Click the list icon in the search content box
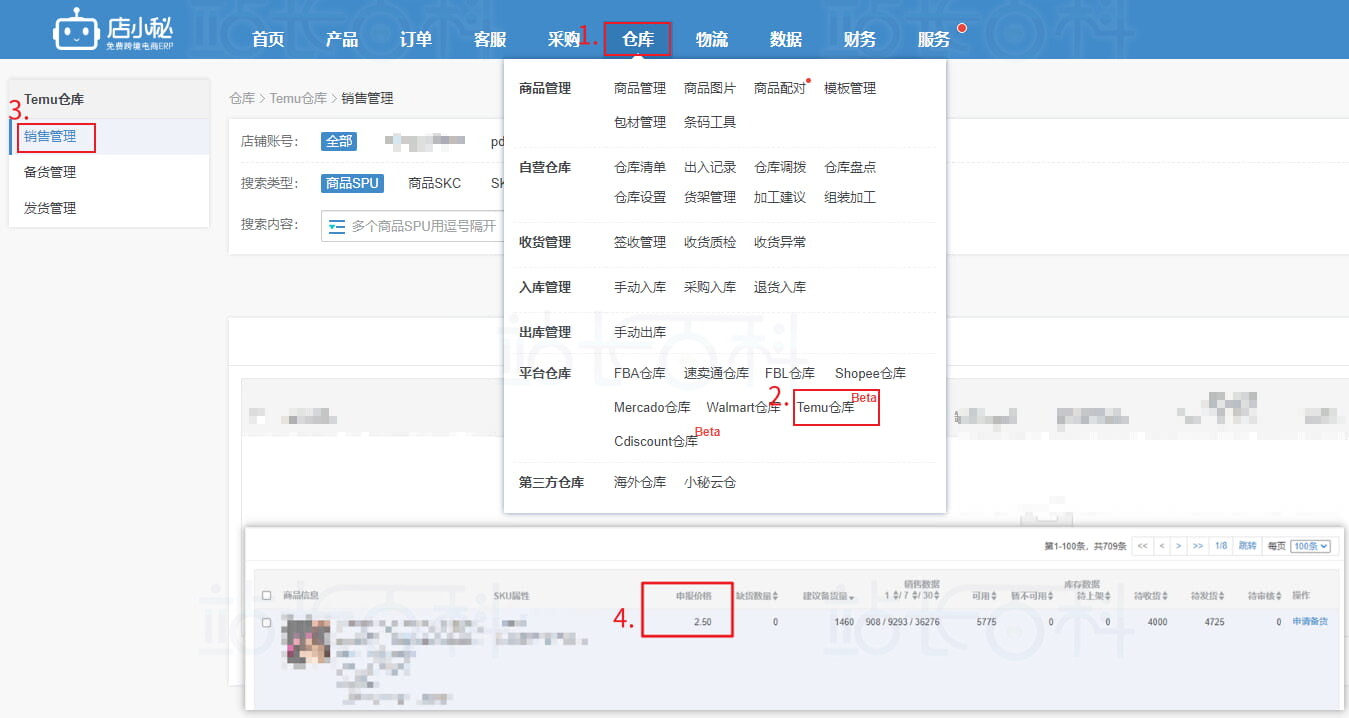This screenshot has height=718, width=1349. 337,227
